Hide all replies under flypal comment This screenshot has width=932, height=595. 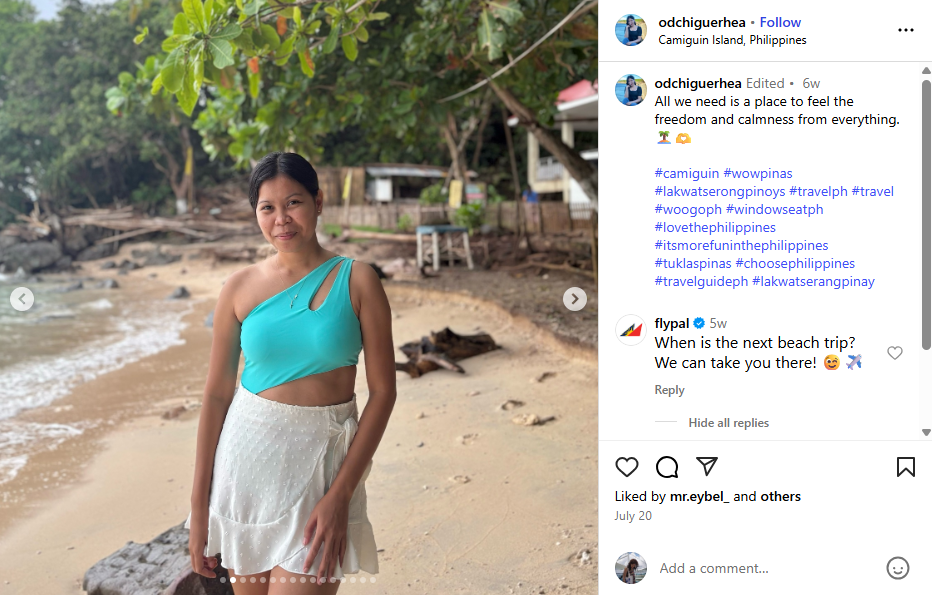(728, 423)
